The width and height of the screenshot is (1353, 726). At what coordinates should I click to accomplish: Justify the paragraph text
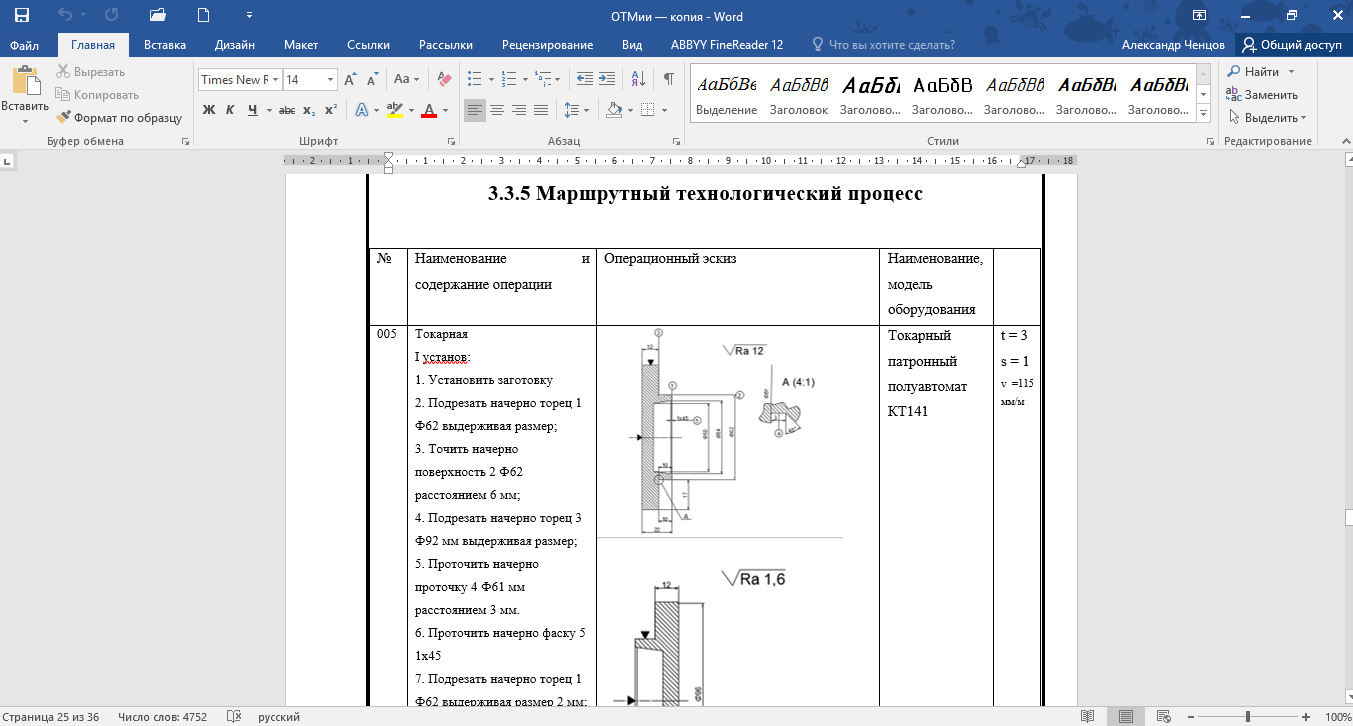[541, 110]
